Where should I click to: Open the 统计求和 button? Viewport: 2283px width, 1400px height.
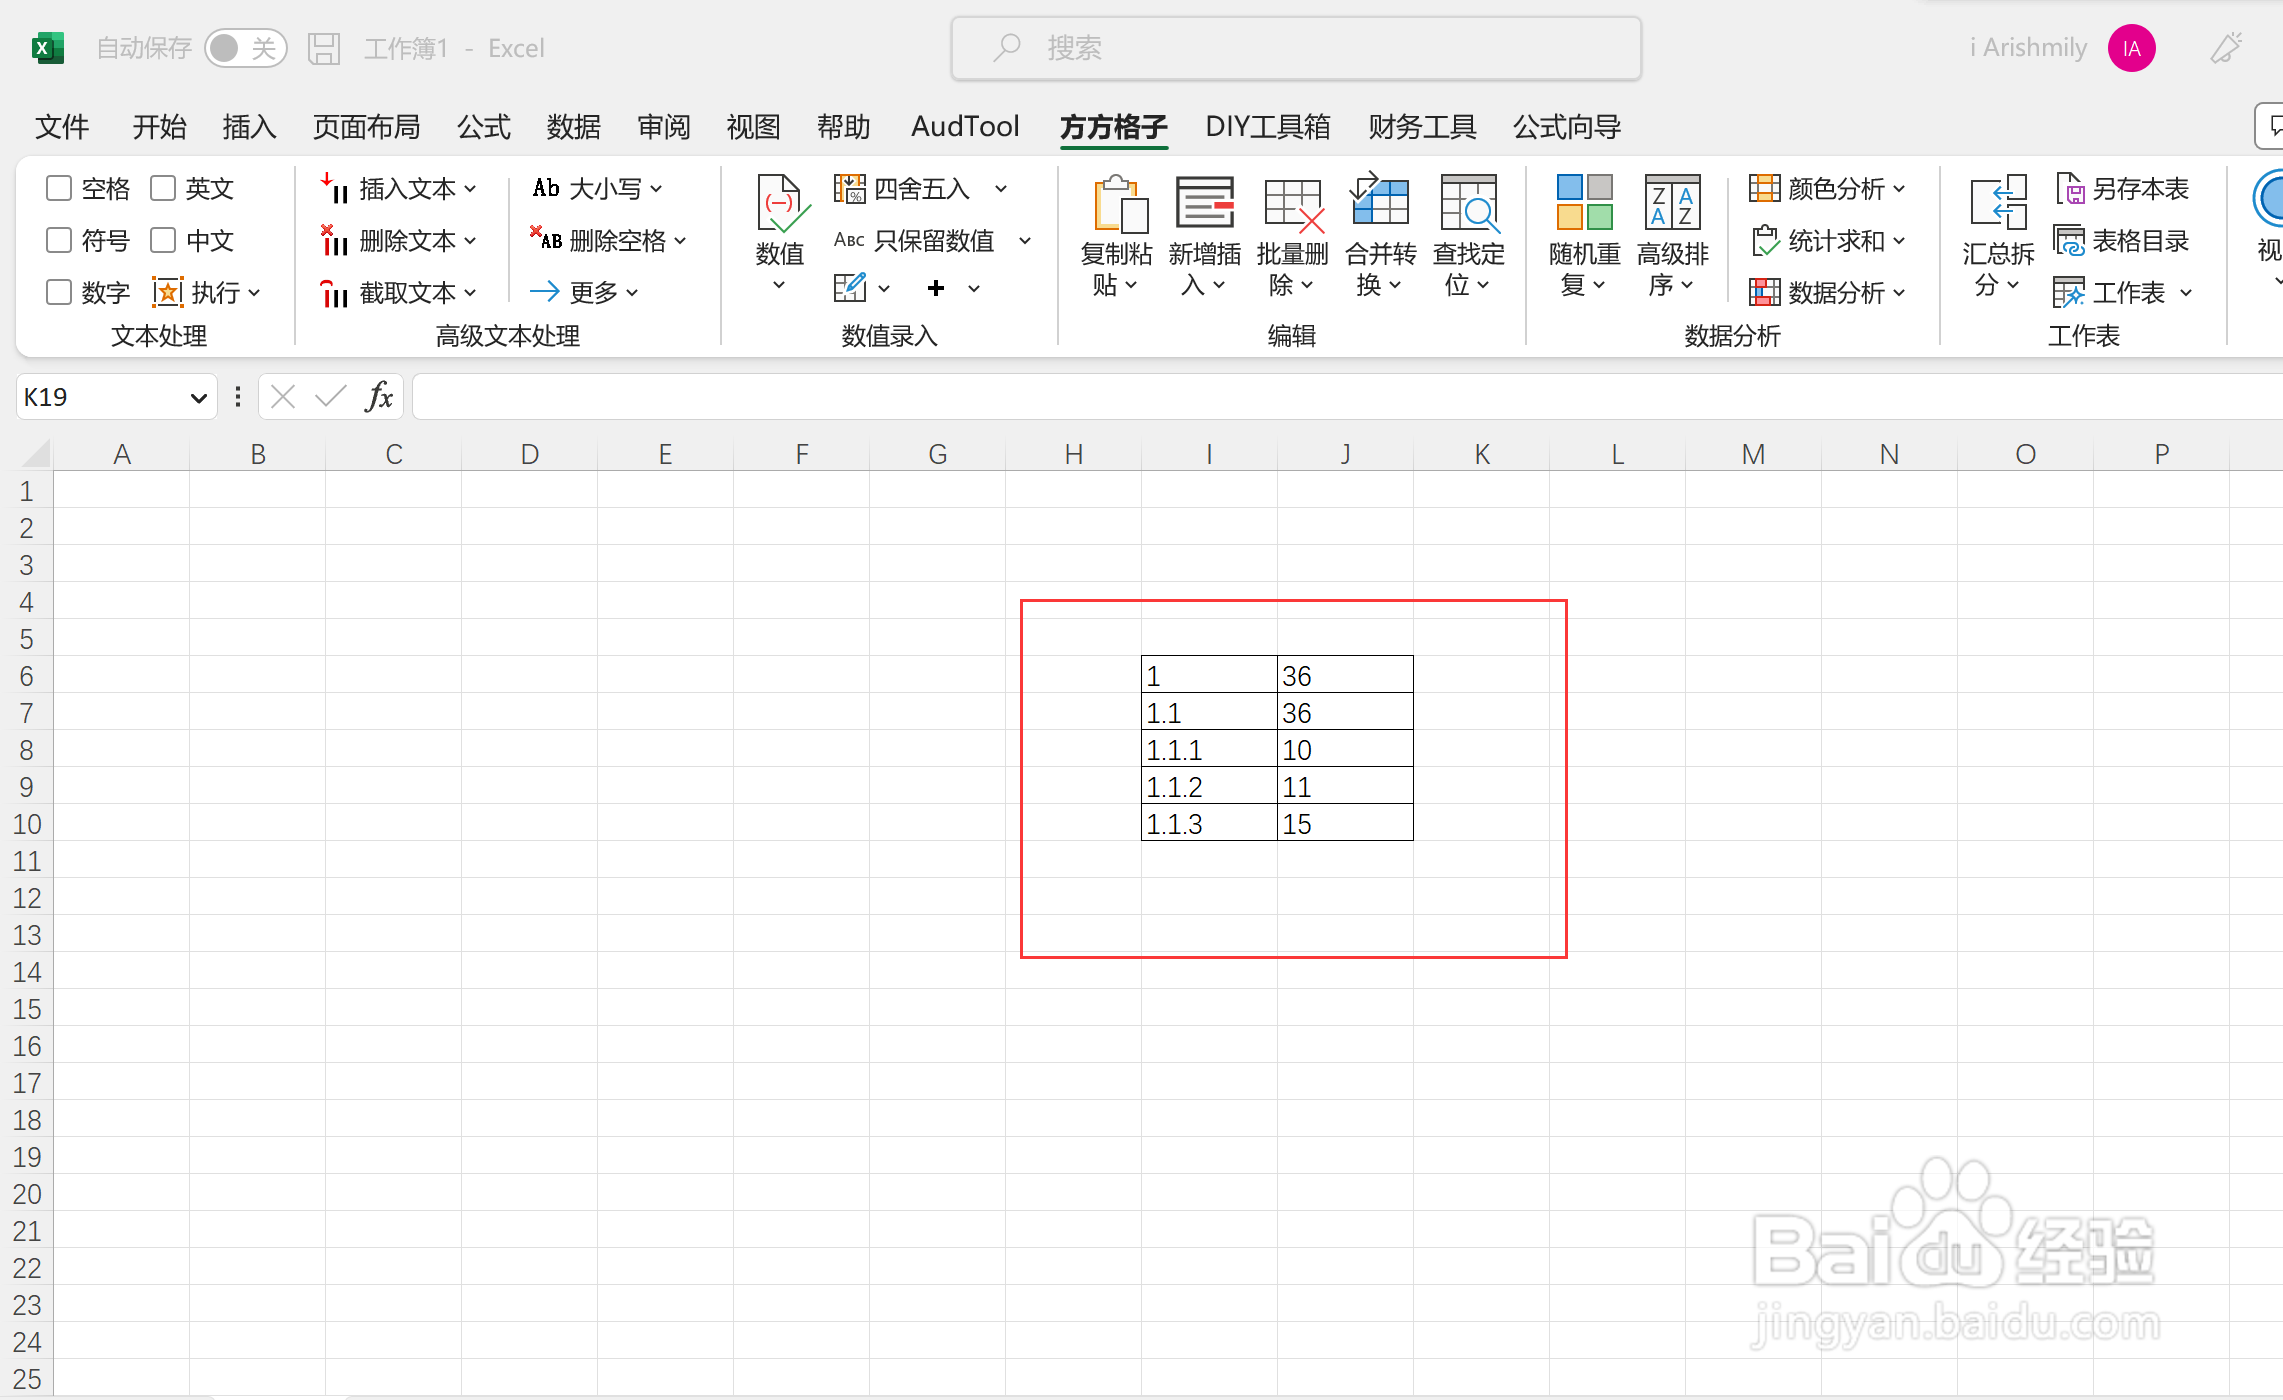coord(1828,240)
